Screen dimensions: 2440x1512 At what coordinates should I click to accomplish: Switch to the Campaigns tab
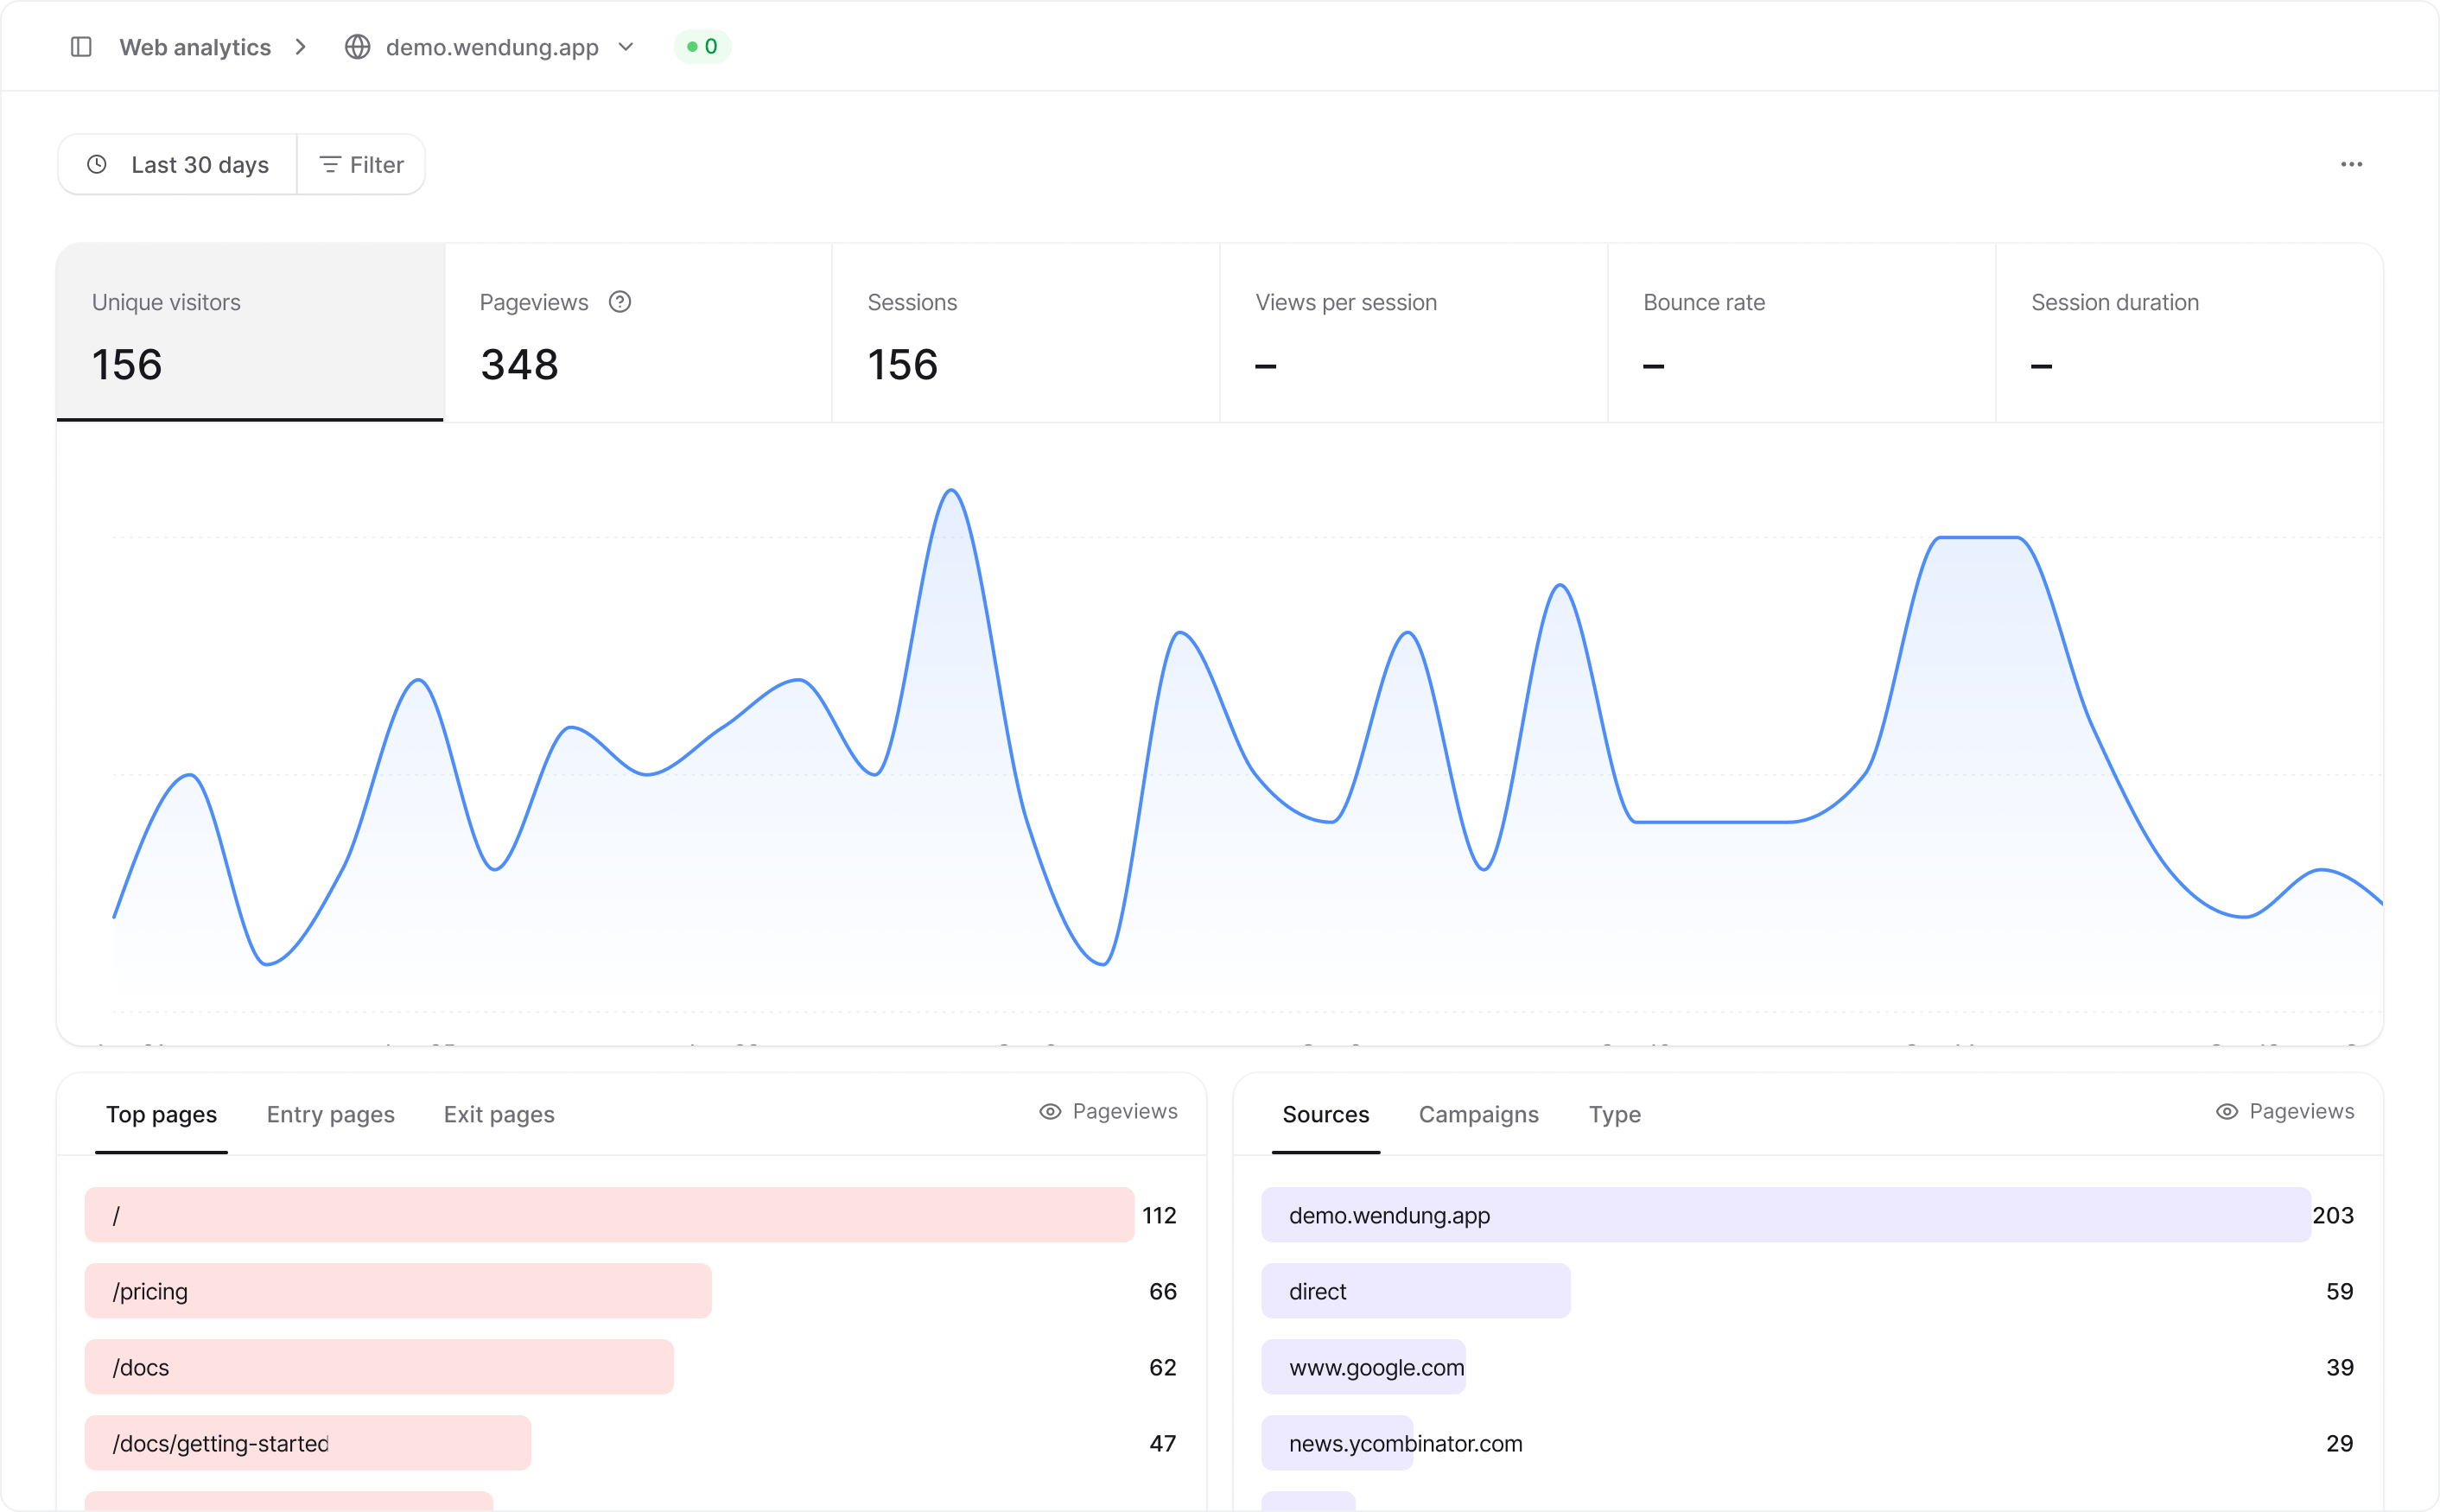pyautogui.click(x=1478, y=1114)
